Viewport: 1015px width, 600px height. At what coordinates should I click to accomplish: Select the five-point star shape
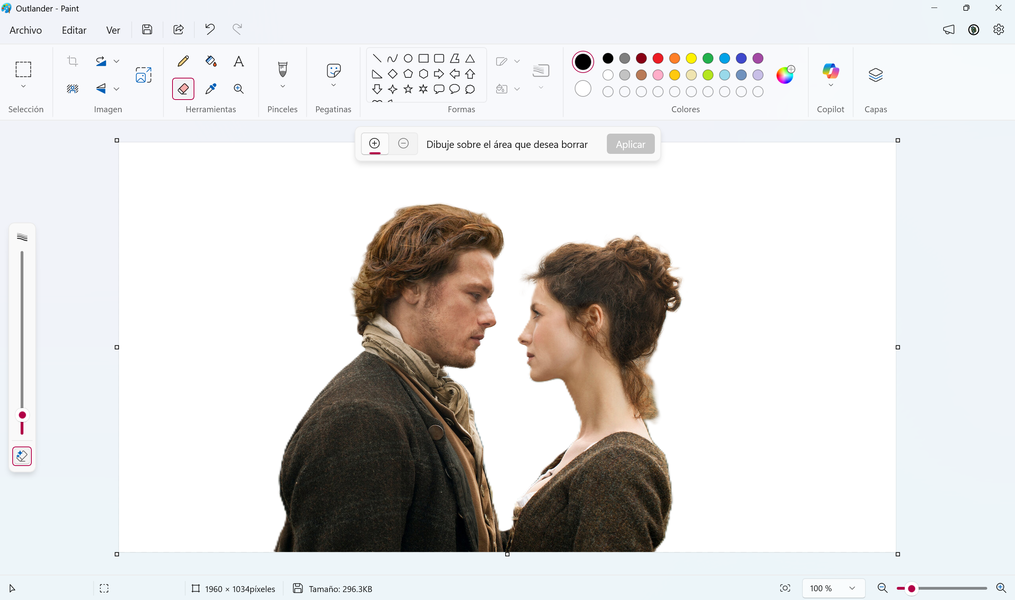coord(408,89)
